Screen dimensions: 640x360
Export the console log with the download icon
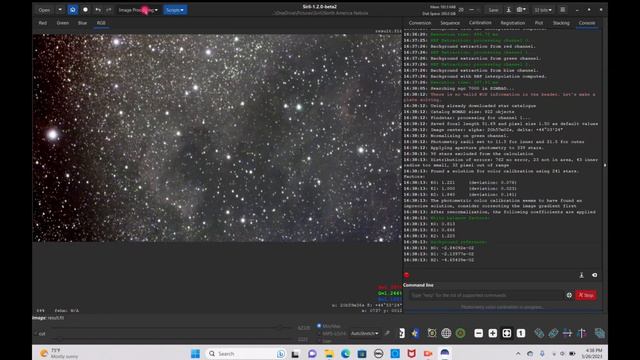582,275
